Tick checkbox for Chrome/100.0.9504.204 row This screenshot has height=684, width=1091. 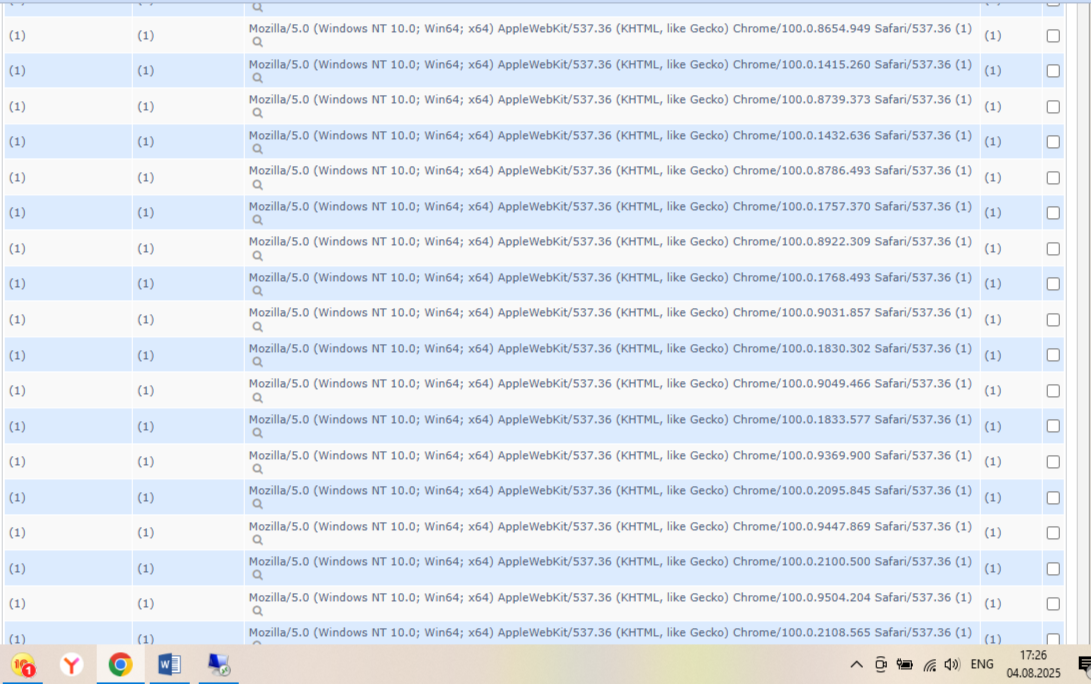(x=1053, y=603)
